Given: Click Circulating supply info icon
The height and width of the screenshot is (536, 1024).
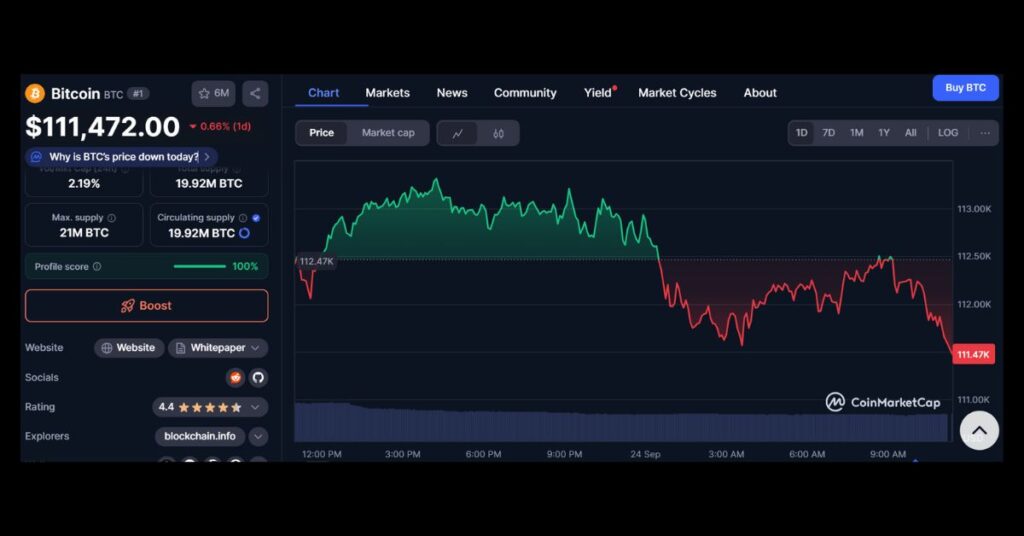Looking at the screenshot, I should (243, 218).
